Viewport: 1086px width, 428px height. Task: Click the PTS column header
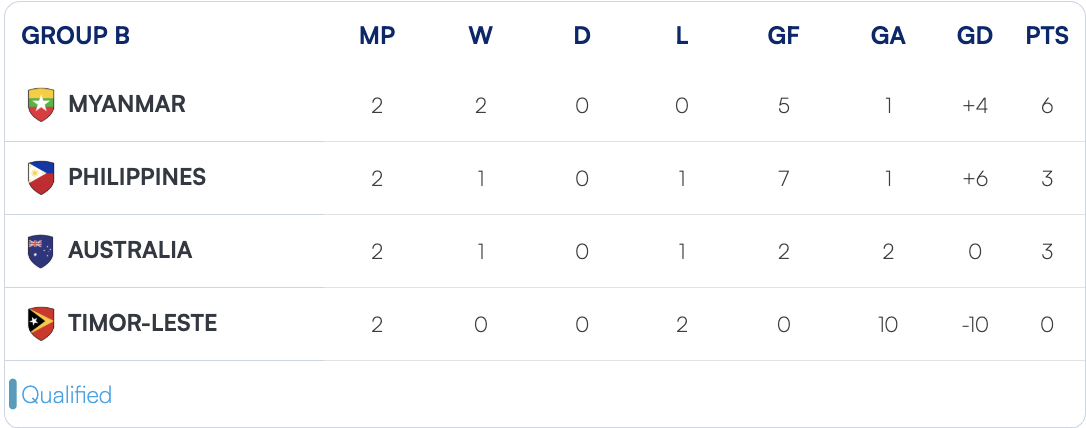click(x=1047, y=36)
